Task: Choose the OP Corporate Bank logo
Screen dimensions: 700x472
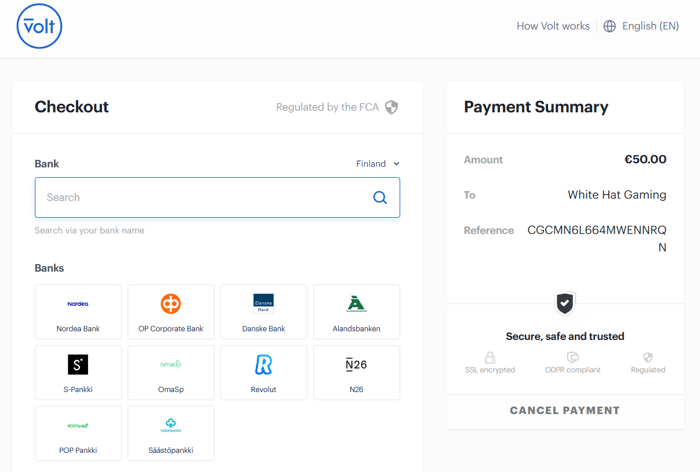Action: 171,304
